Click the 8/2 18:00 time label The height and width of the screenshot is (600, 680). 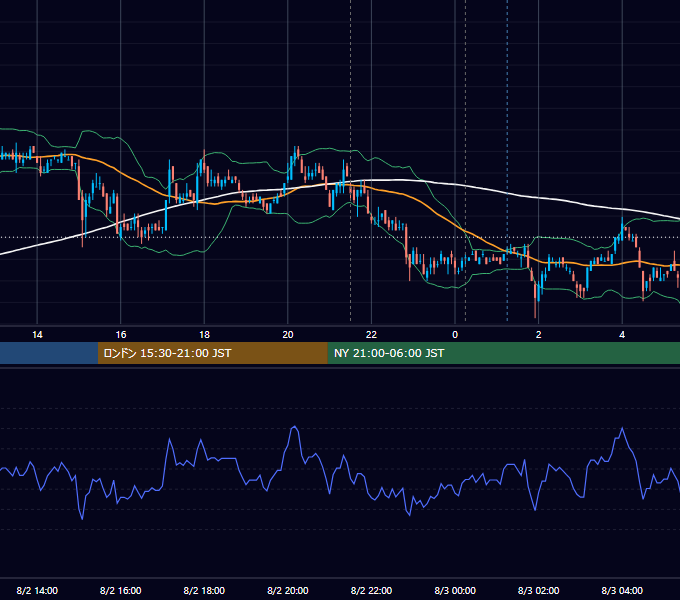[x=204, y=590]
